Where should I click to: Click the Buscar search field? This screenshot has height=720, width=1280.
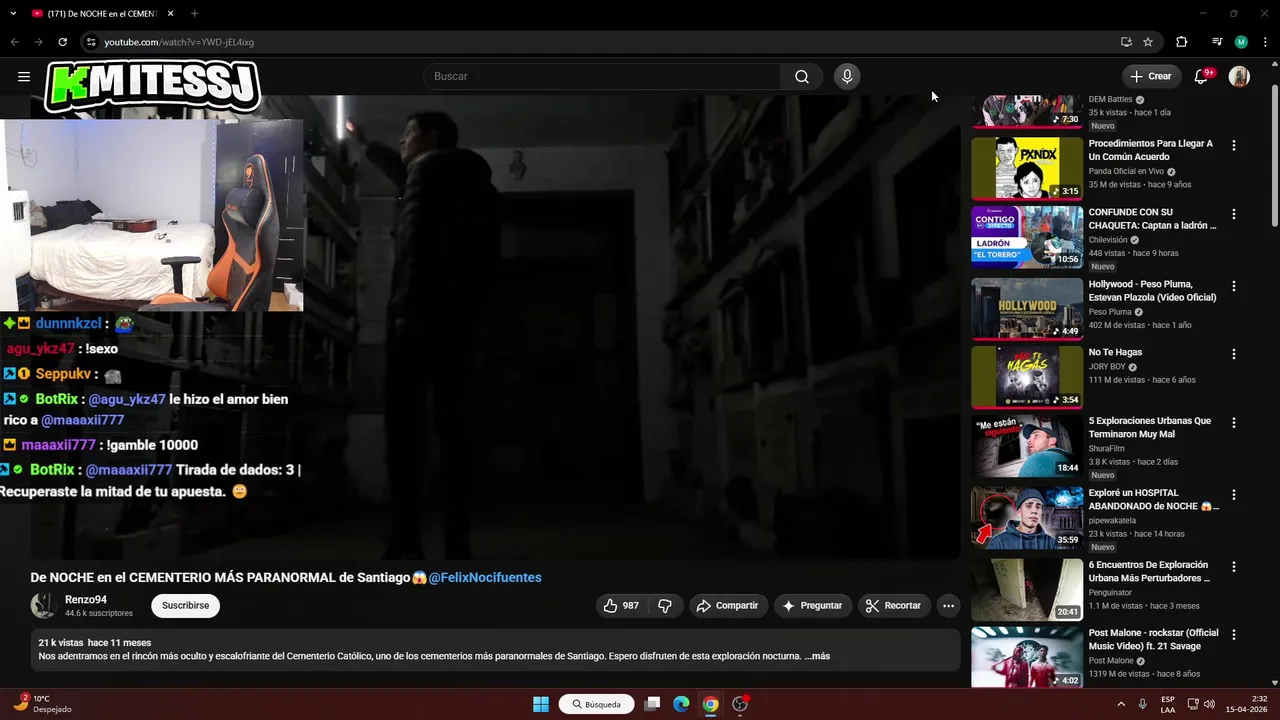603,76
